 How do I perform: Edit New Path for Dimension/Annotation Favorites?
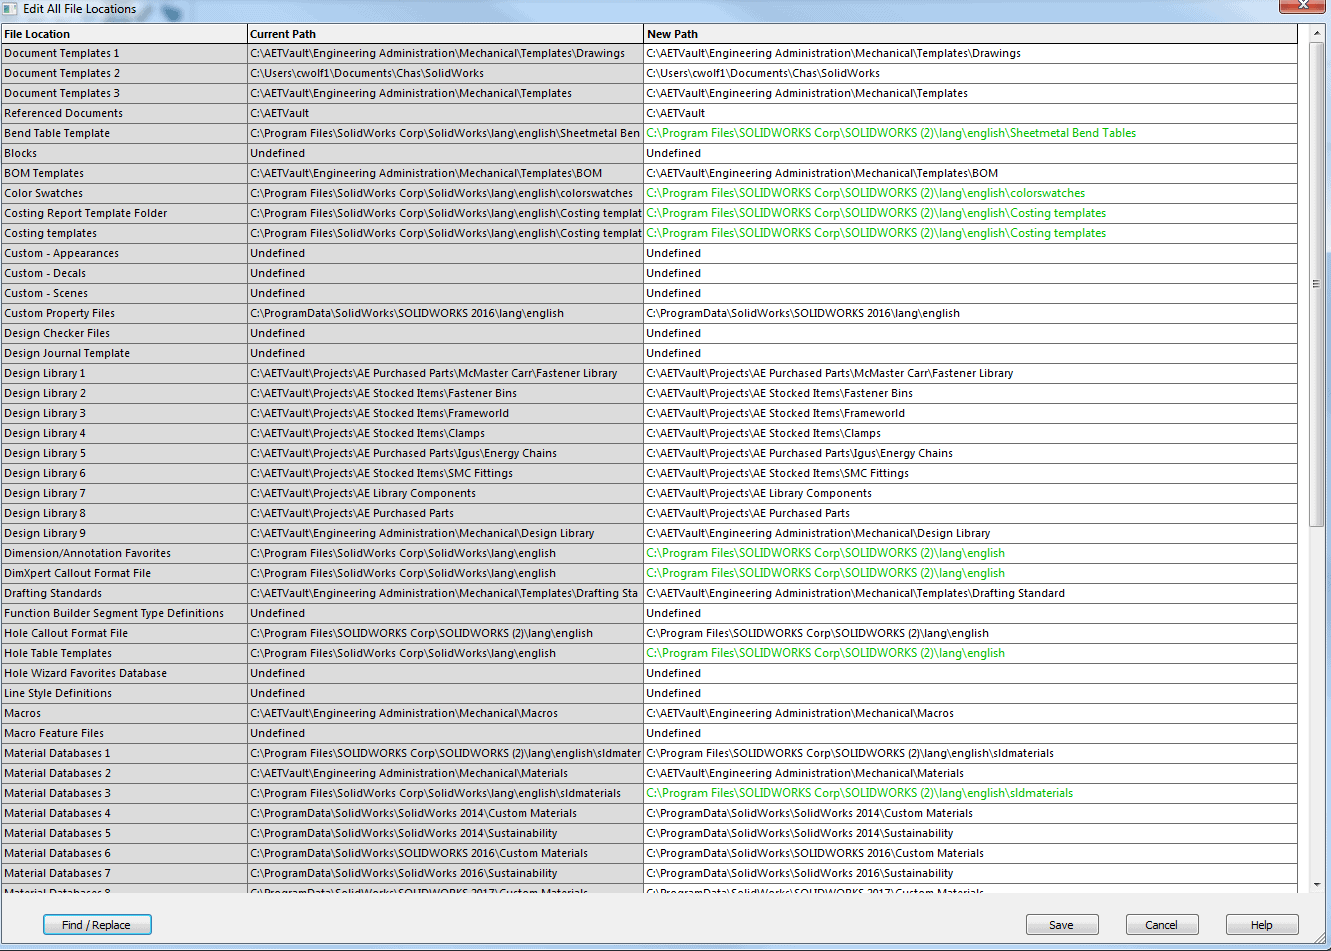(x=970, y=553)
